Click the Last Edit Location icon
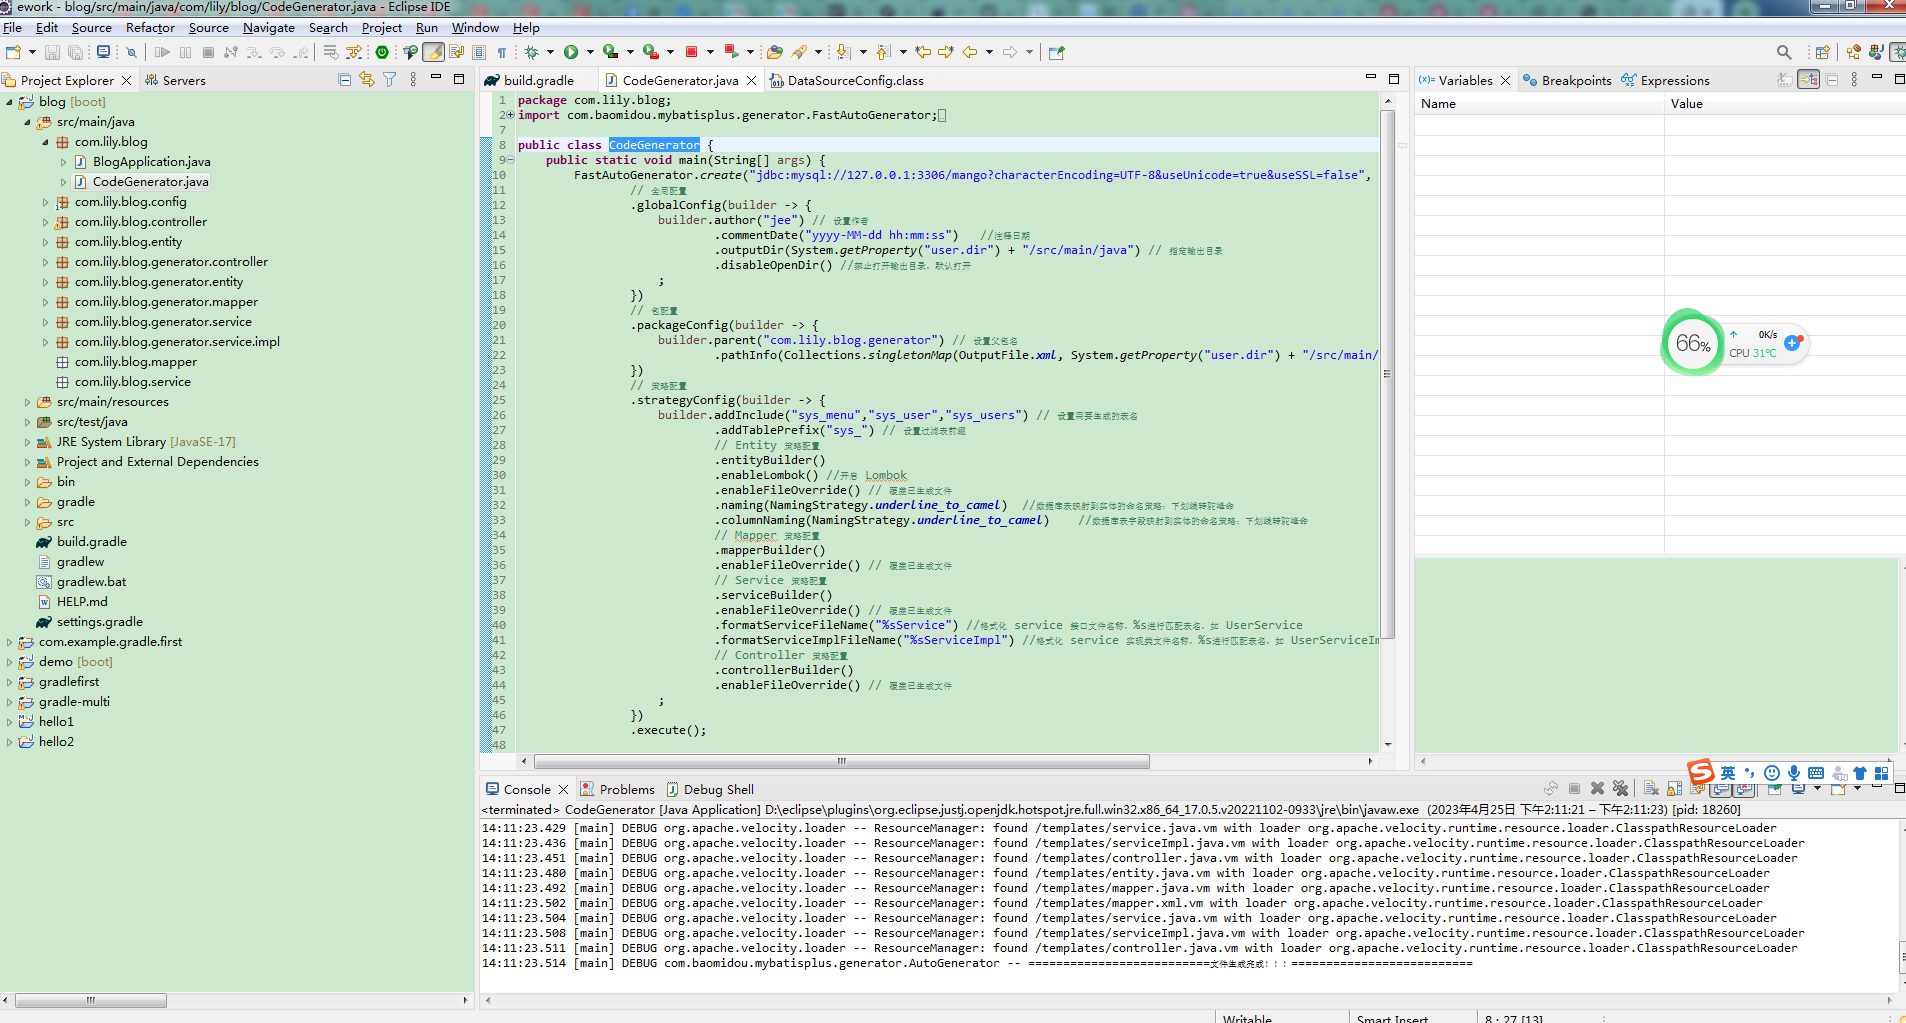 tap(922, 52)
